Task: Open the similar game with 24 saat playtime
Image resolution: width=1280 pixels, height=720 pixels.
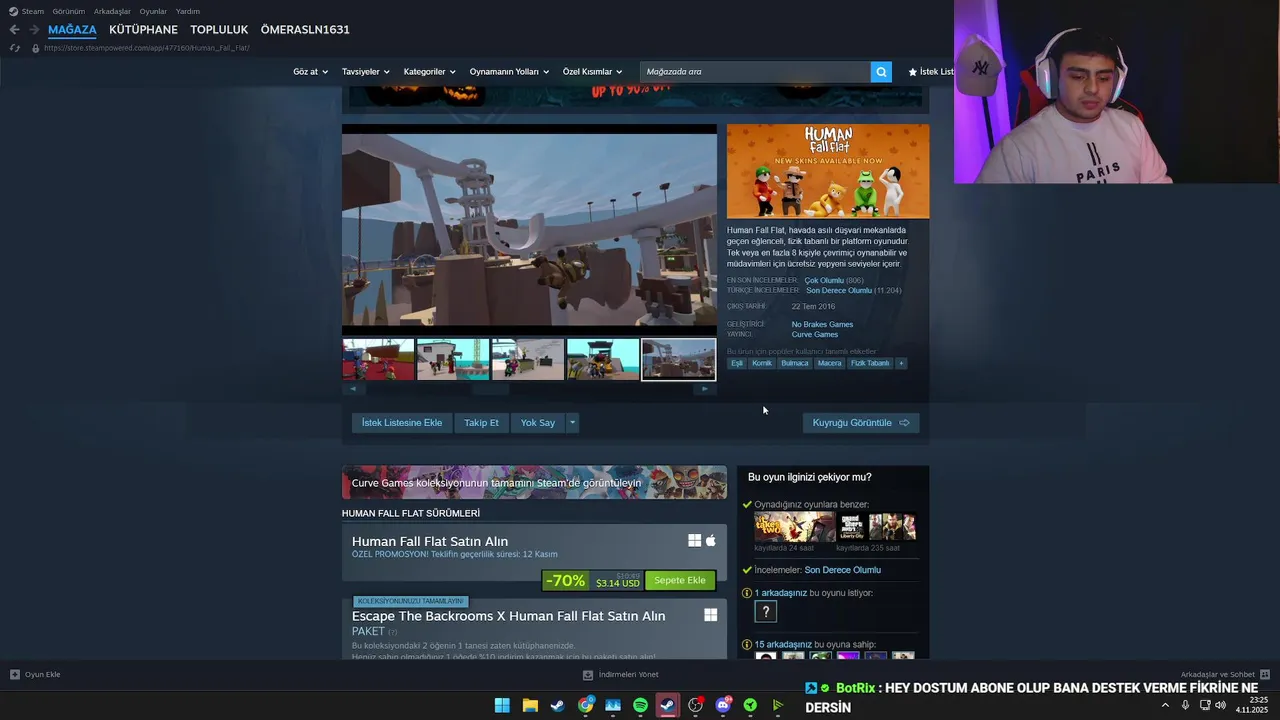Action: [x=795, y=527]
